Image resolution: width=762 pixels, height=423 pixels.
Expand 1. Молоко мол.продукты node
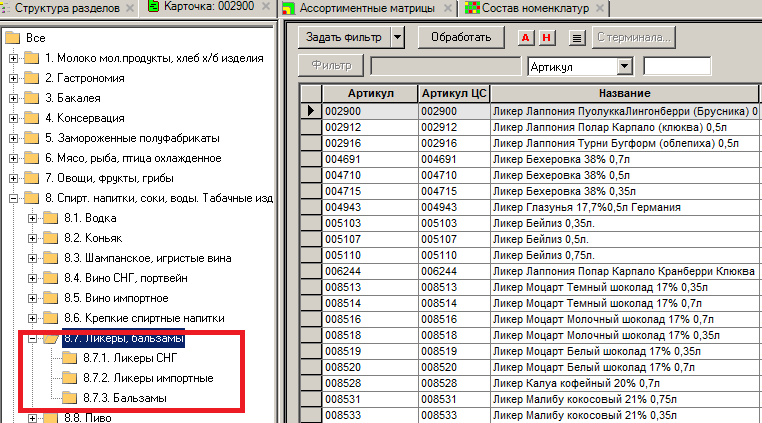coord(13,58)
